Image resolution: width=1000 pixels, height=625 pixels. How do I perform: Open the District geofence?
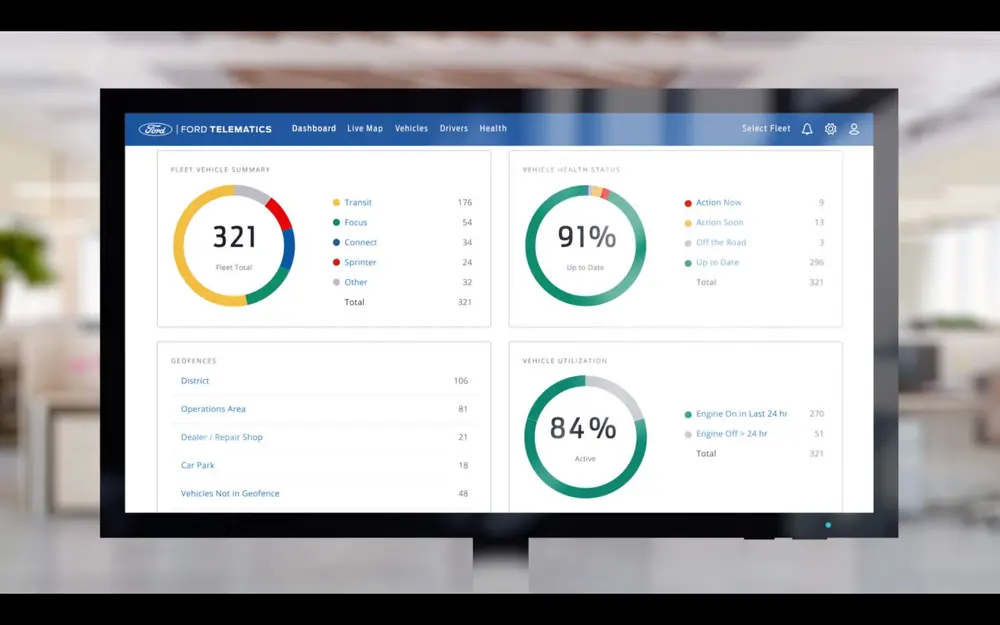[194, 381]
